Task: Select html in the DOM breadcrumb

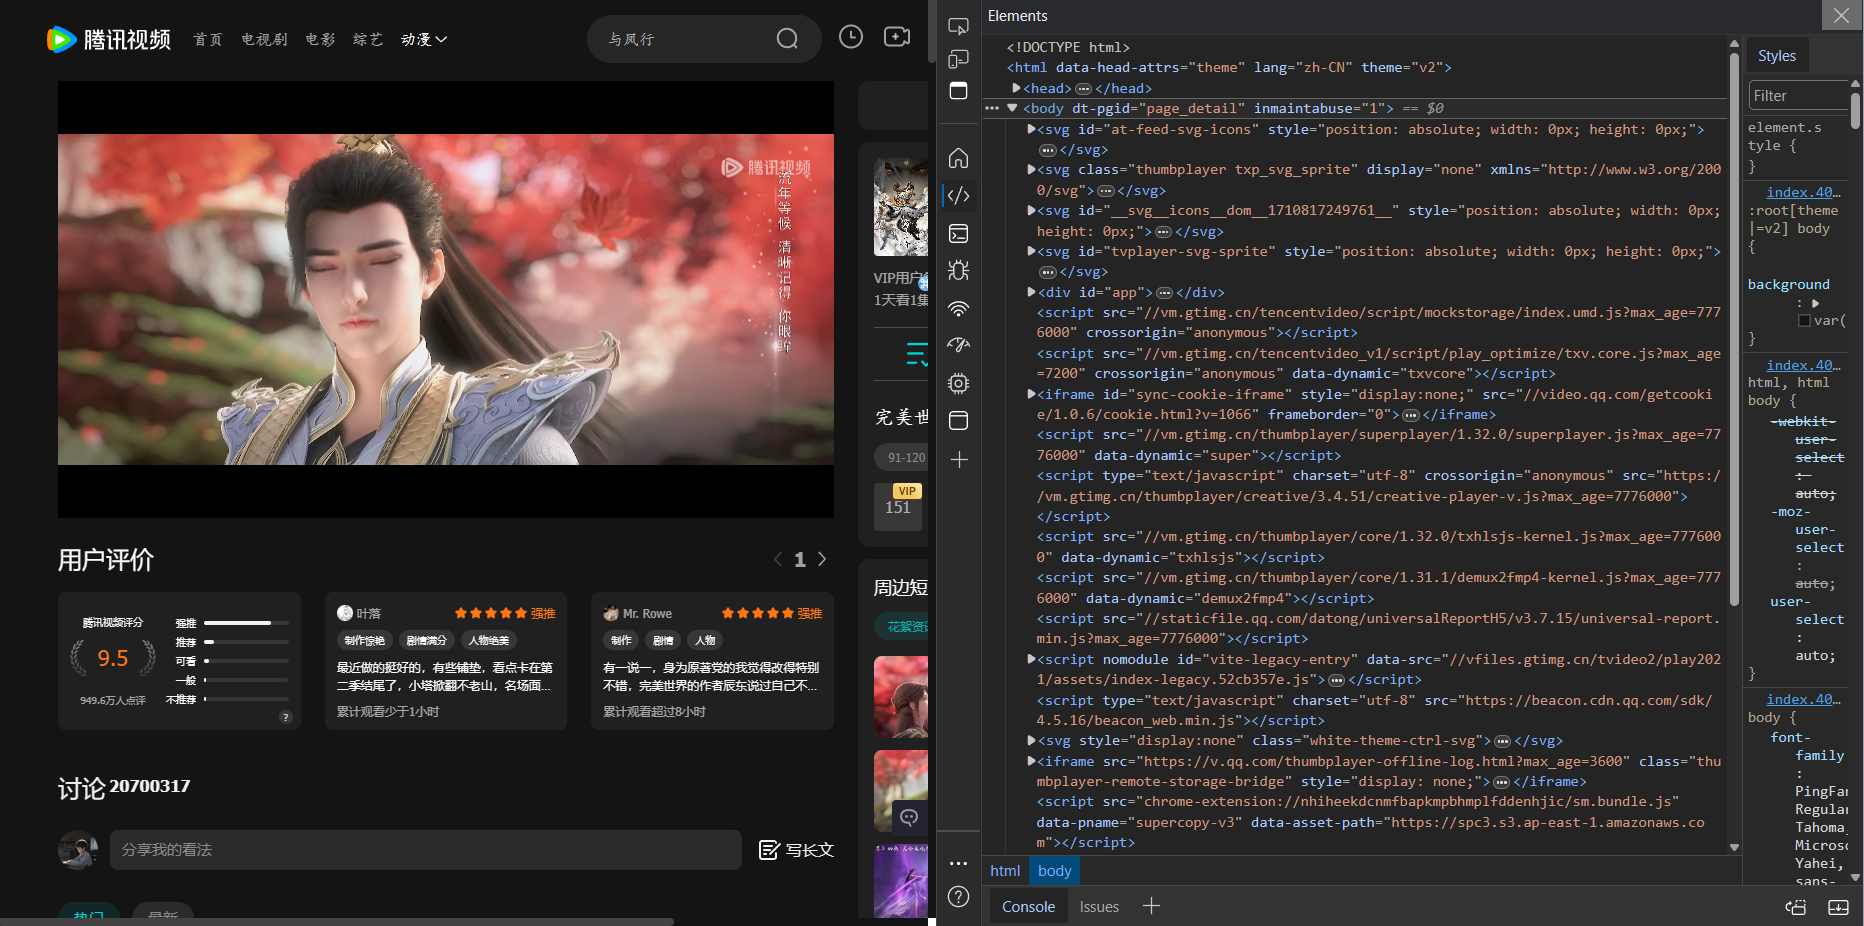Action: (1005, 871)
